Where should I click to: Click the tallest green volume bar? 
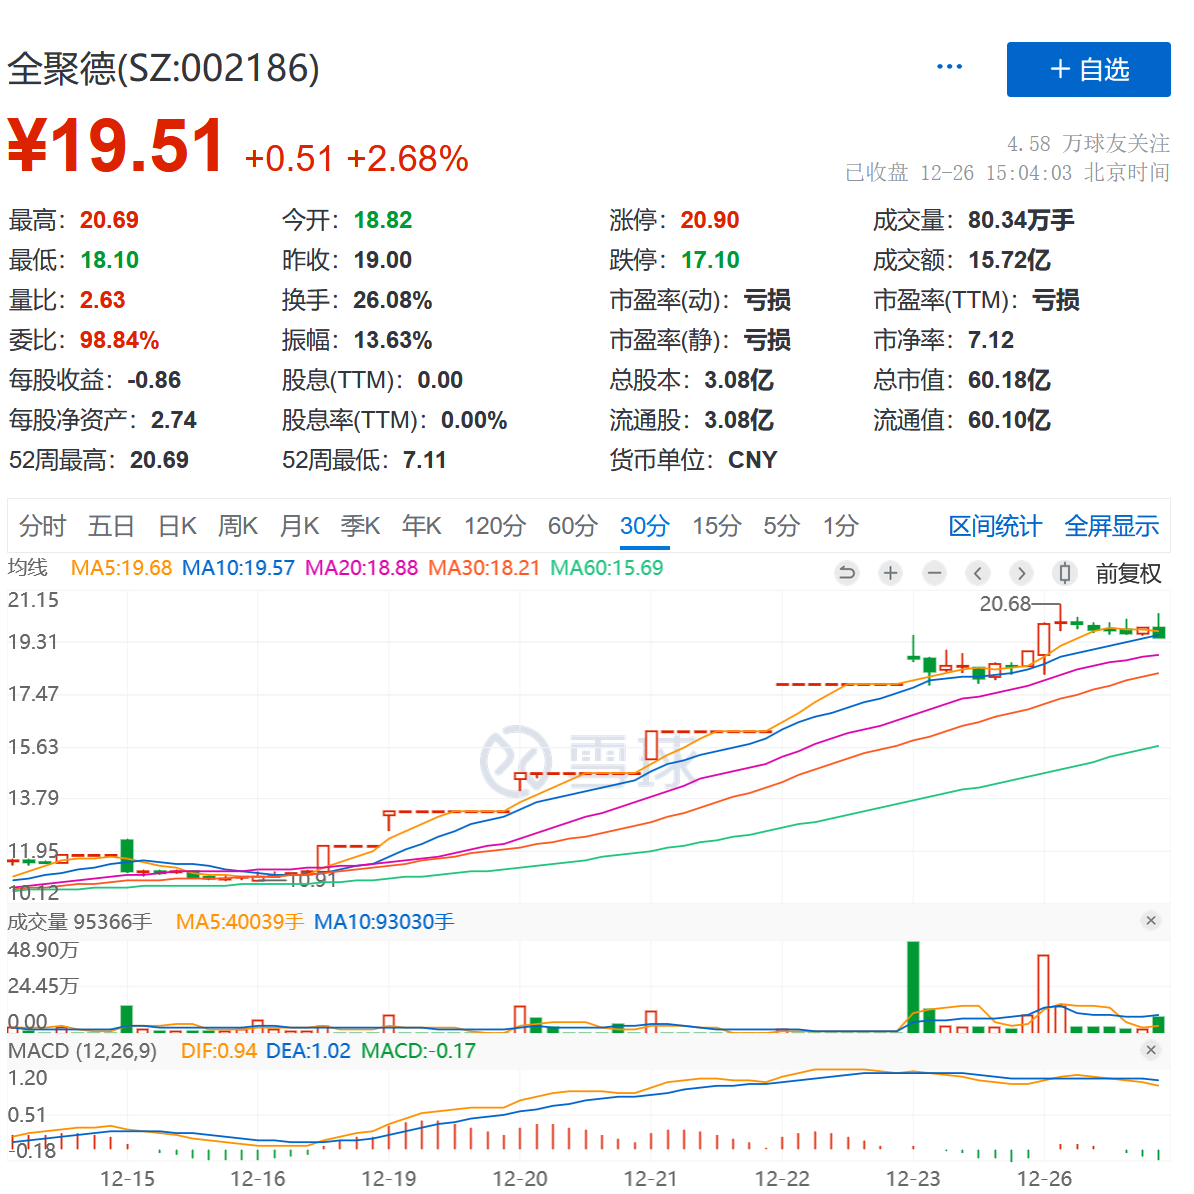pyautogui.click(x=913, y=987)
